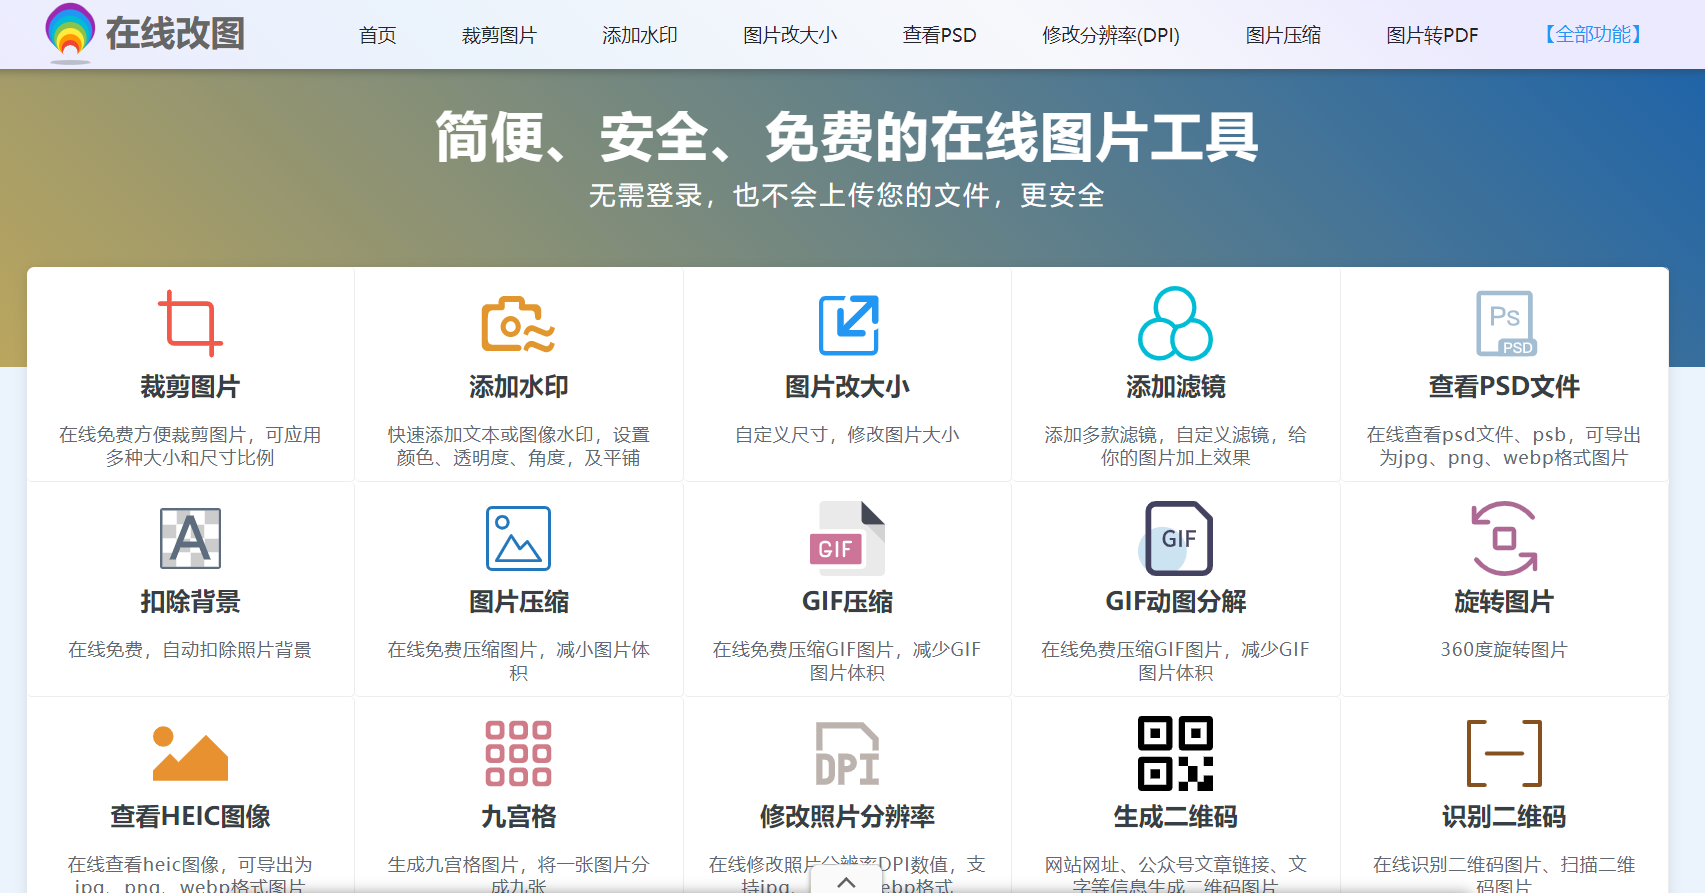The image size is (1705, 893).
Task: Click the pink GIF compression icon
Action: pos(847,538)
